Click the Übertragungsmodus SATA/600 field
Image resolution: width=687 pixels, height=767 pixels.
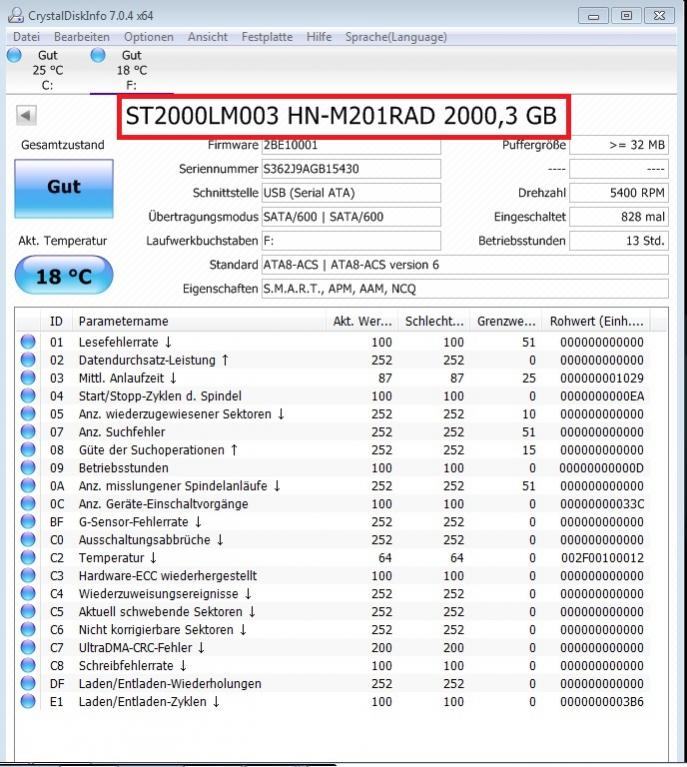(351, 217)
